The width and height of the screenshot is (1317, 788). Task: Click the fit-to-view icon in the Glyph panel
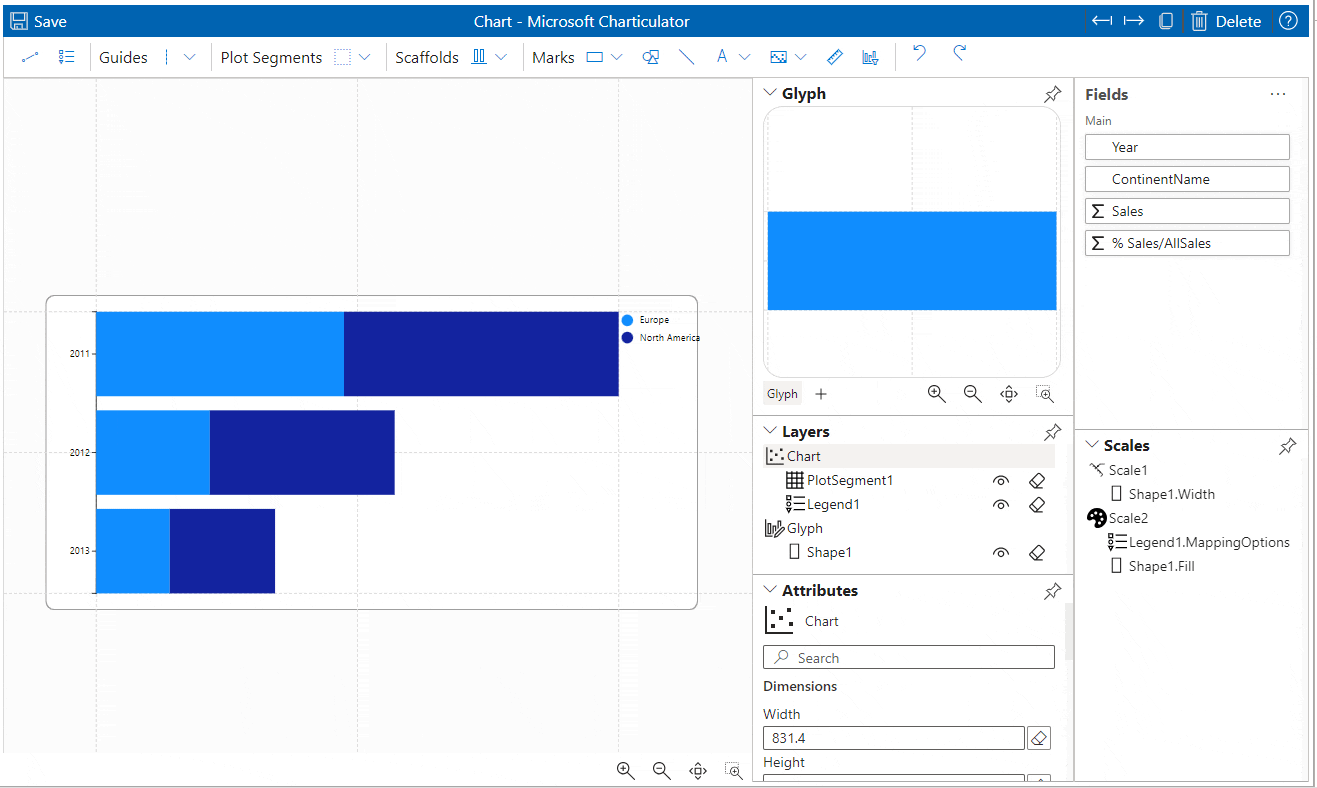click(x=1008, y=393)
